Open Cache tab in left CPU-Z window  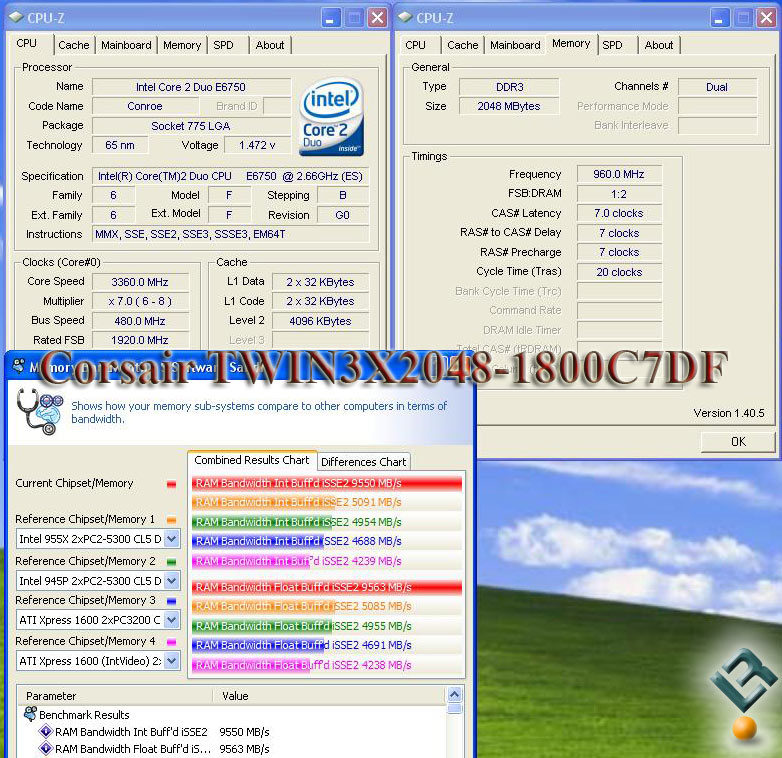[x=74, y=45]
